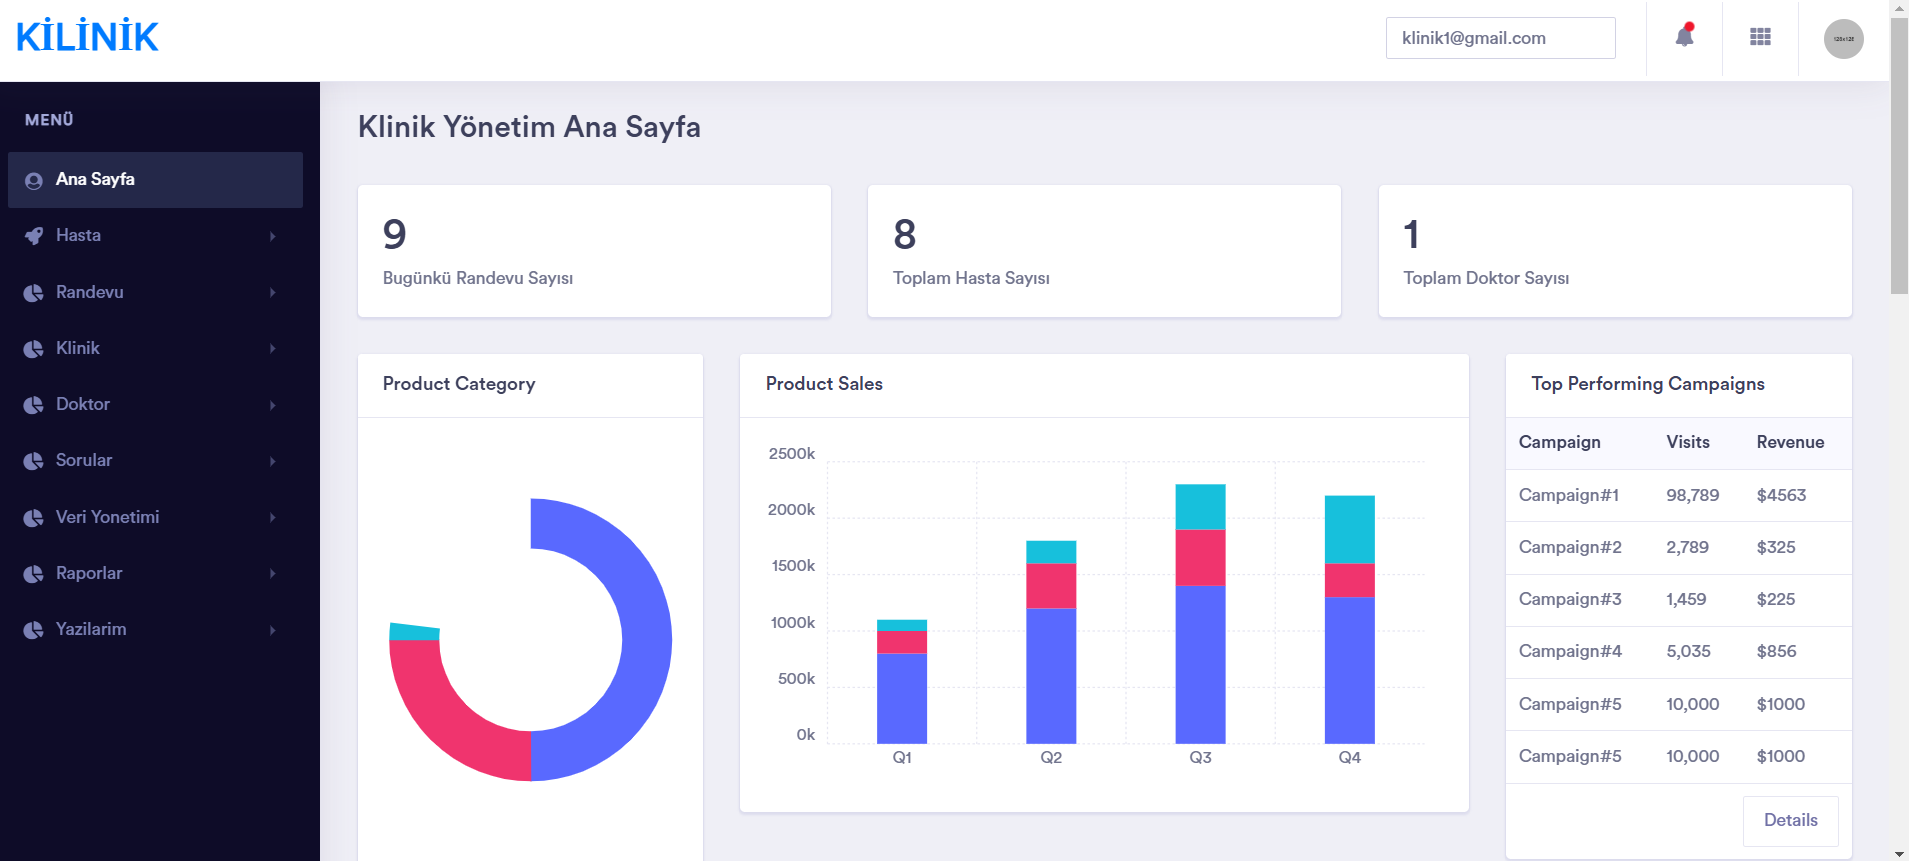The width and height of the screenshot is (1909, 861).
Task: Click the scrollbar down arrow
Action: (1899, 853)
